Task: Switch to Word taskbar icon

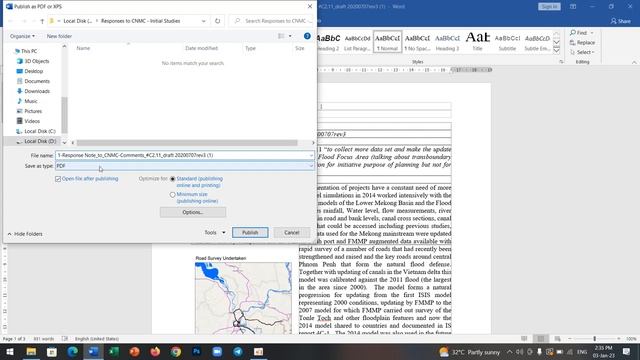Action: coord(93,351)
